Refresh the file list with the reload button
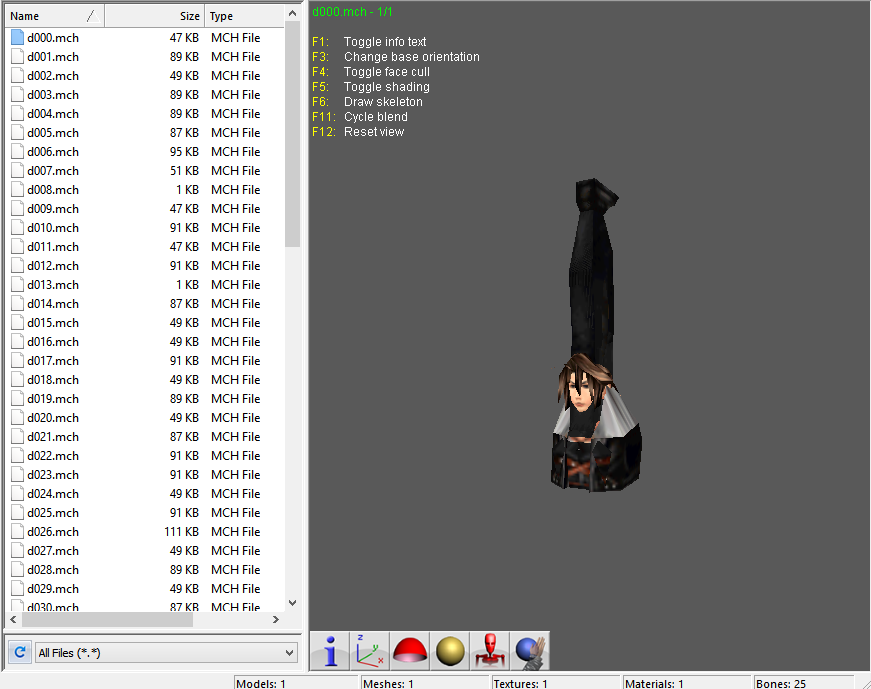 [x=19, y=652]
